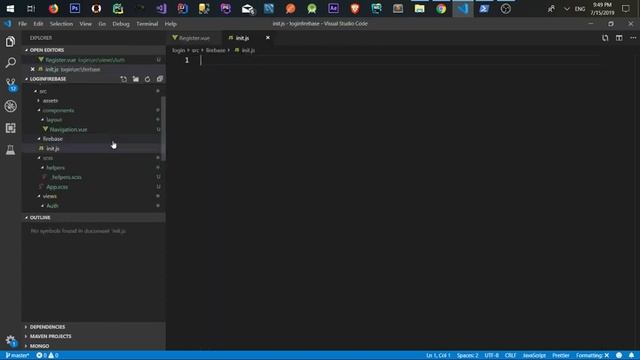Click errors and warnings count in status bar

pyautogui.click(x=47, y=356)
